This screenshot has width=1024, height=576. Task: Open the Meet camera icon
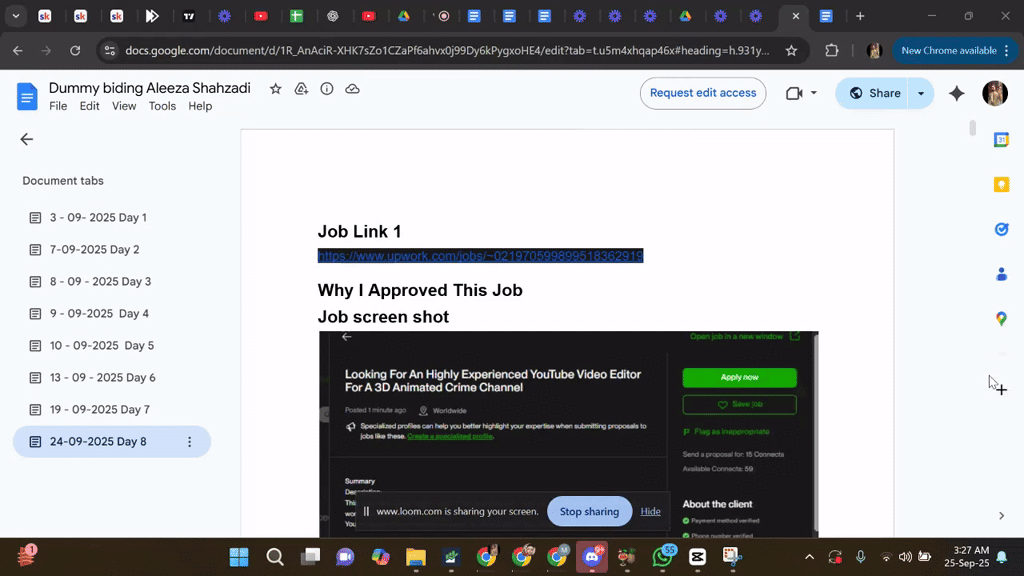pyautogui.click(x=793, y=93)
